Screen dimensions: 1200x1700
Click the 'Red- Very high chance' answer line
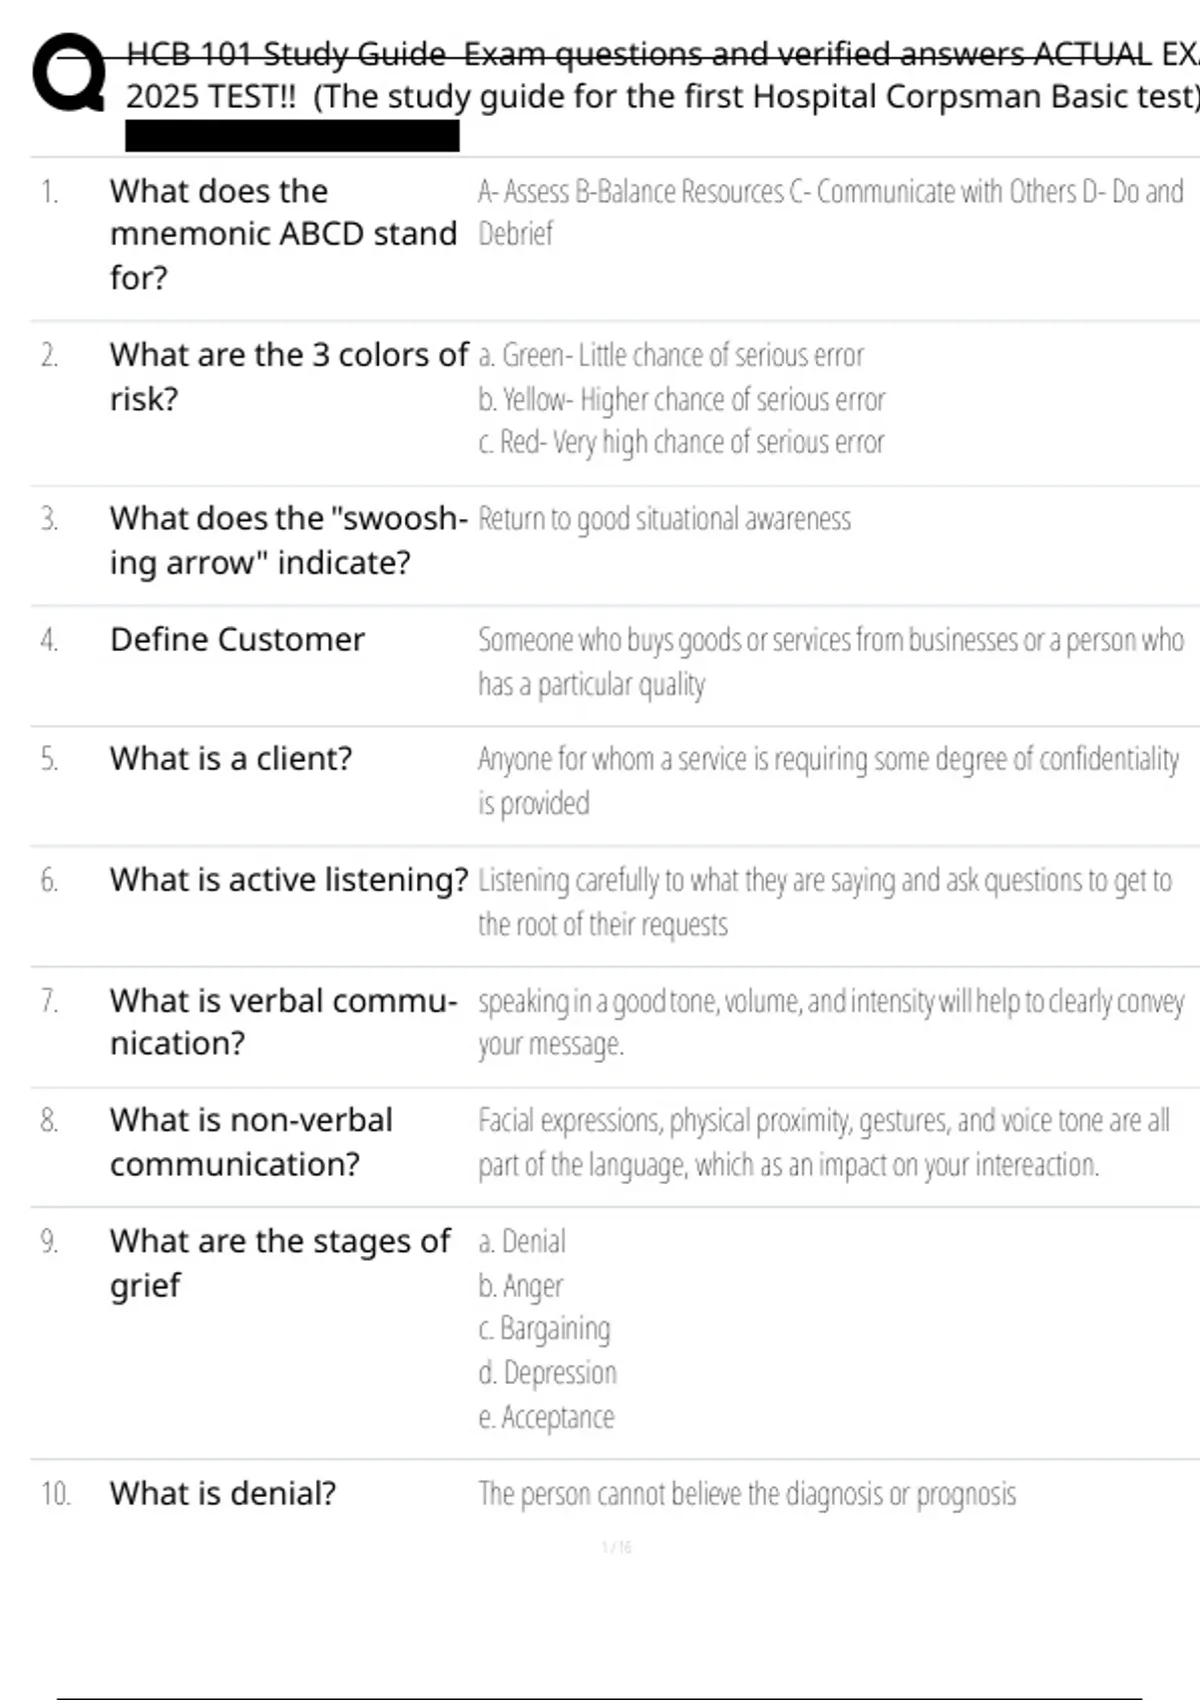pyautogui.click(x=681, y=442)
